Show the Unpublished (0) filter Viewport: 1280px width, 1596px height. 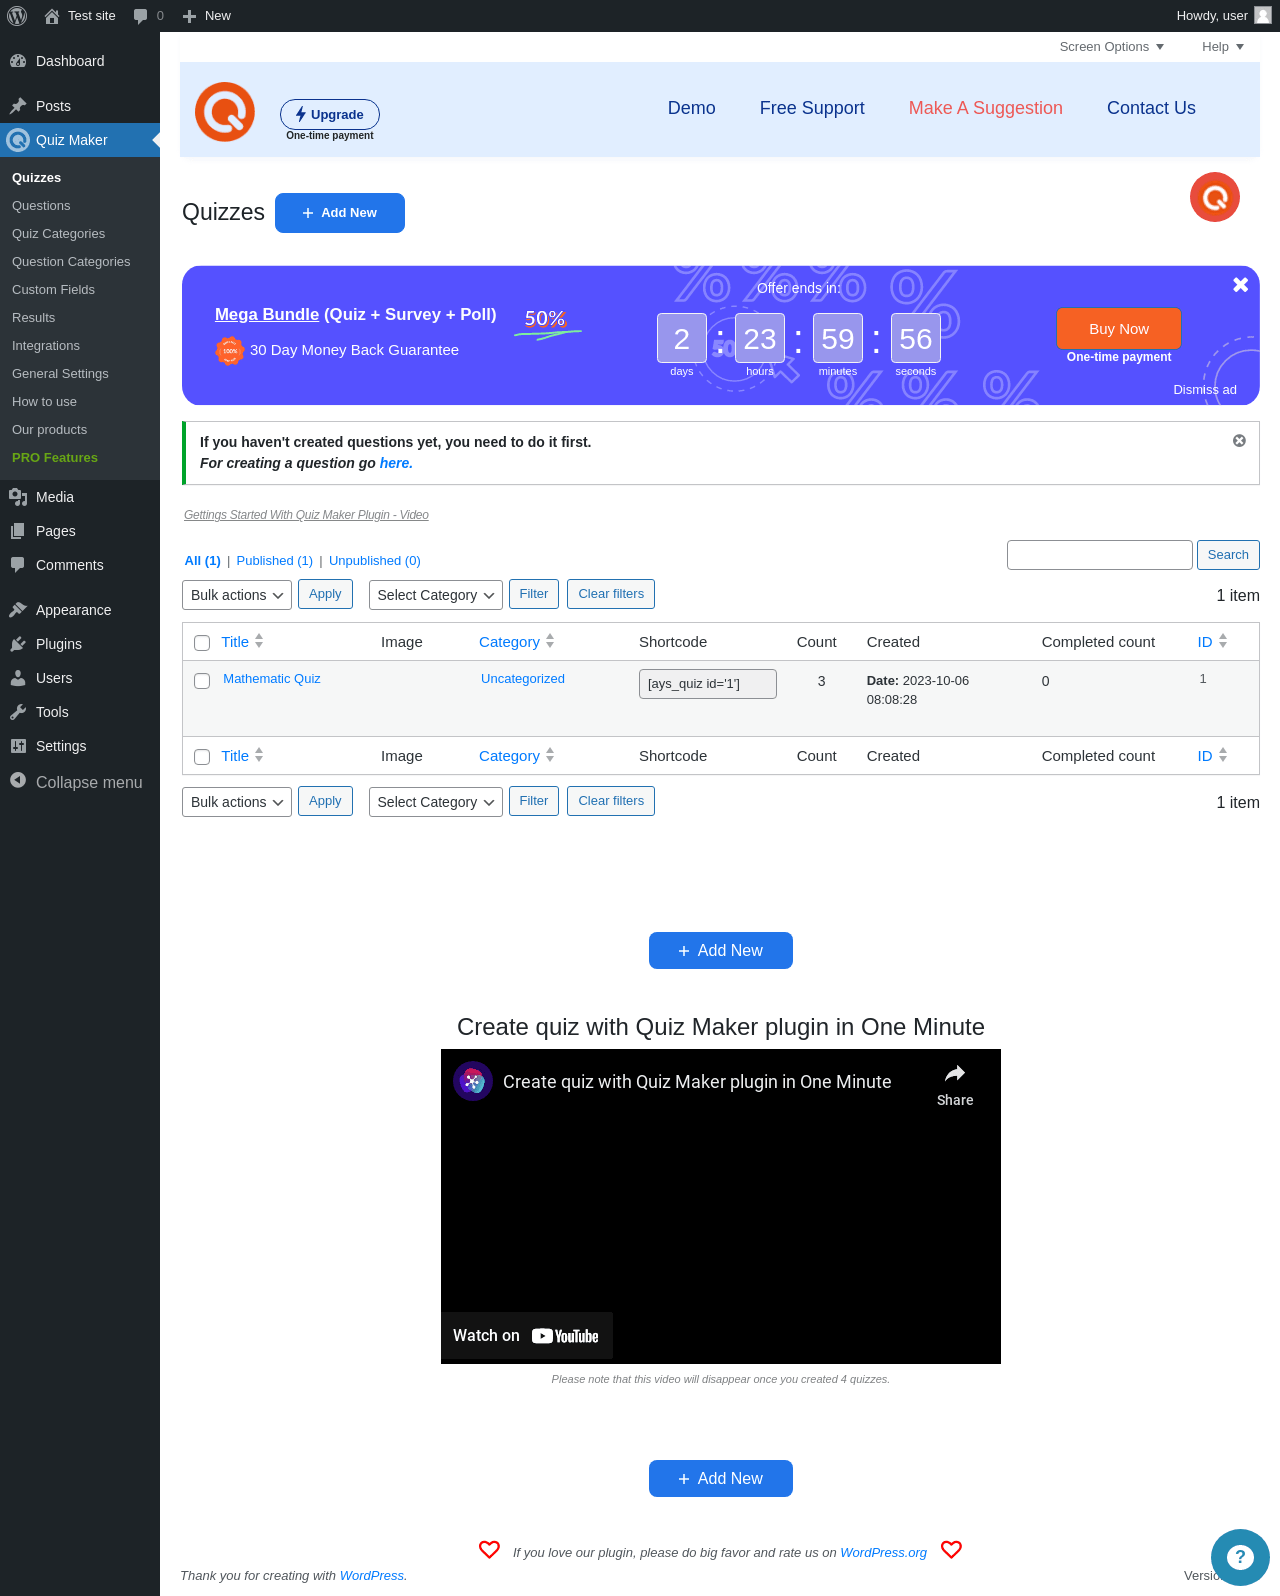(375, 561)
